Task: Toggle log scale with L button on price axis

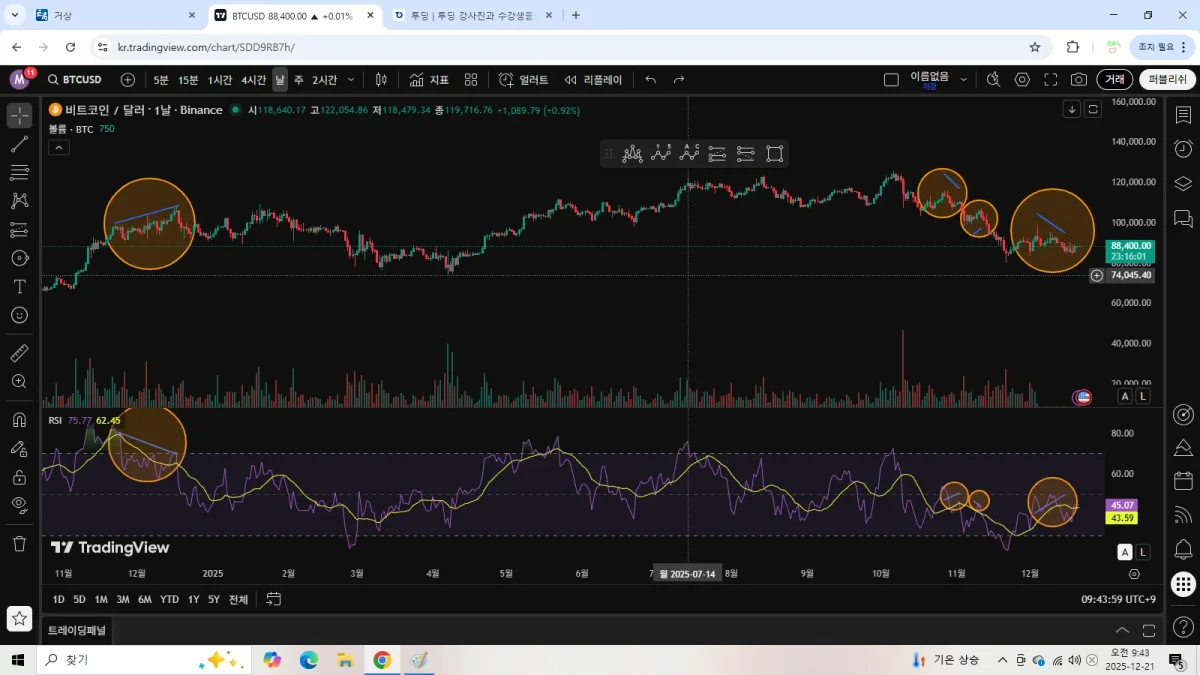Action: 1143,397
